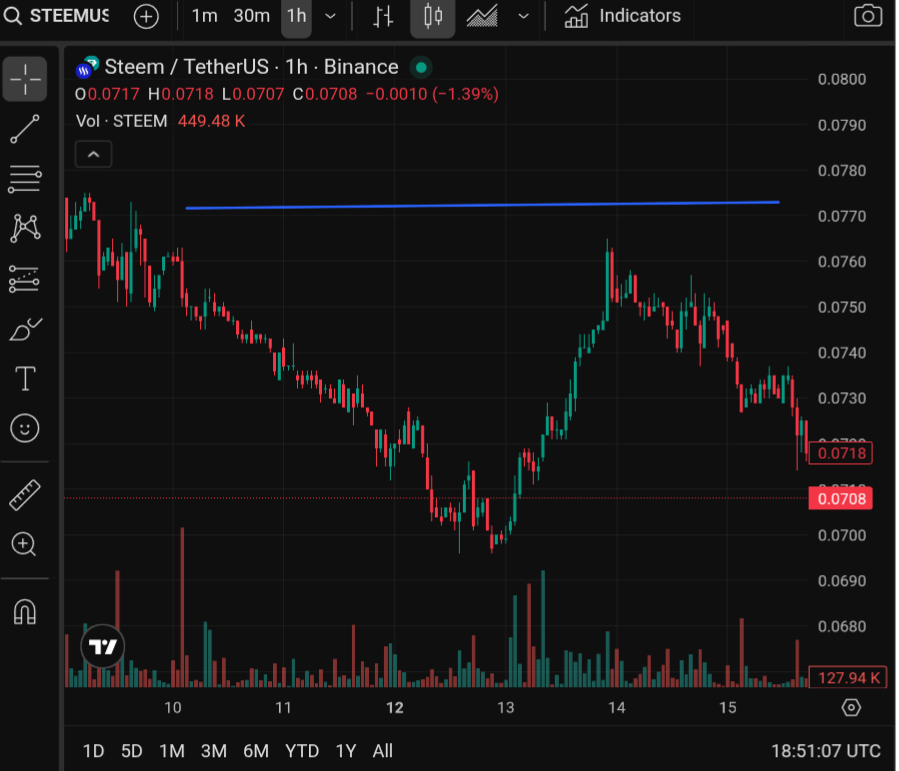The height and width of the screenshot is (771, 899).
Task: Click the 0.0718 price label on axis
Action: 841,453
